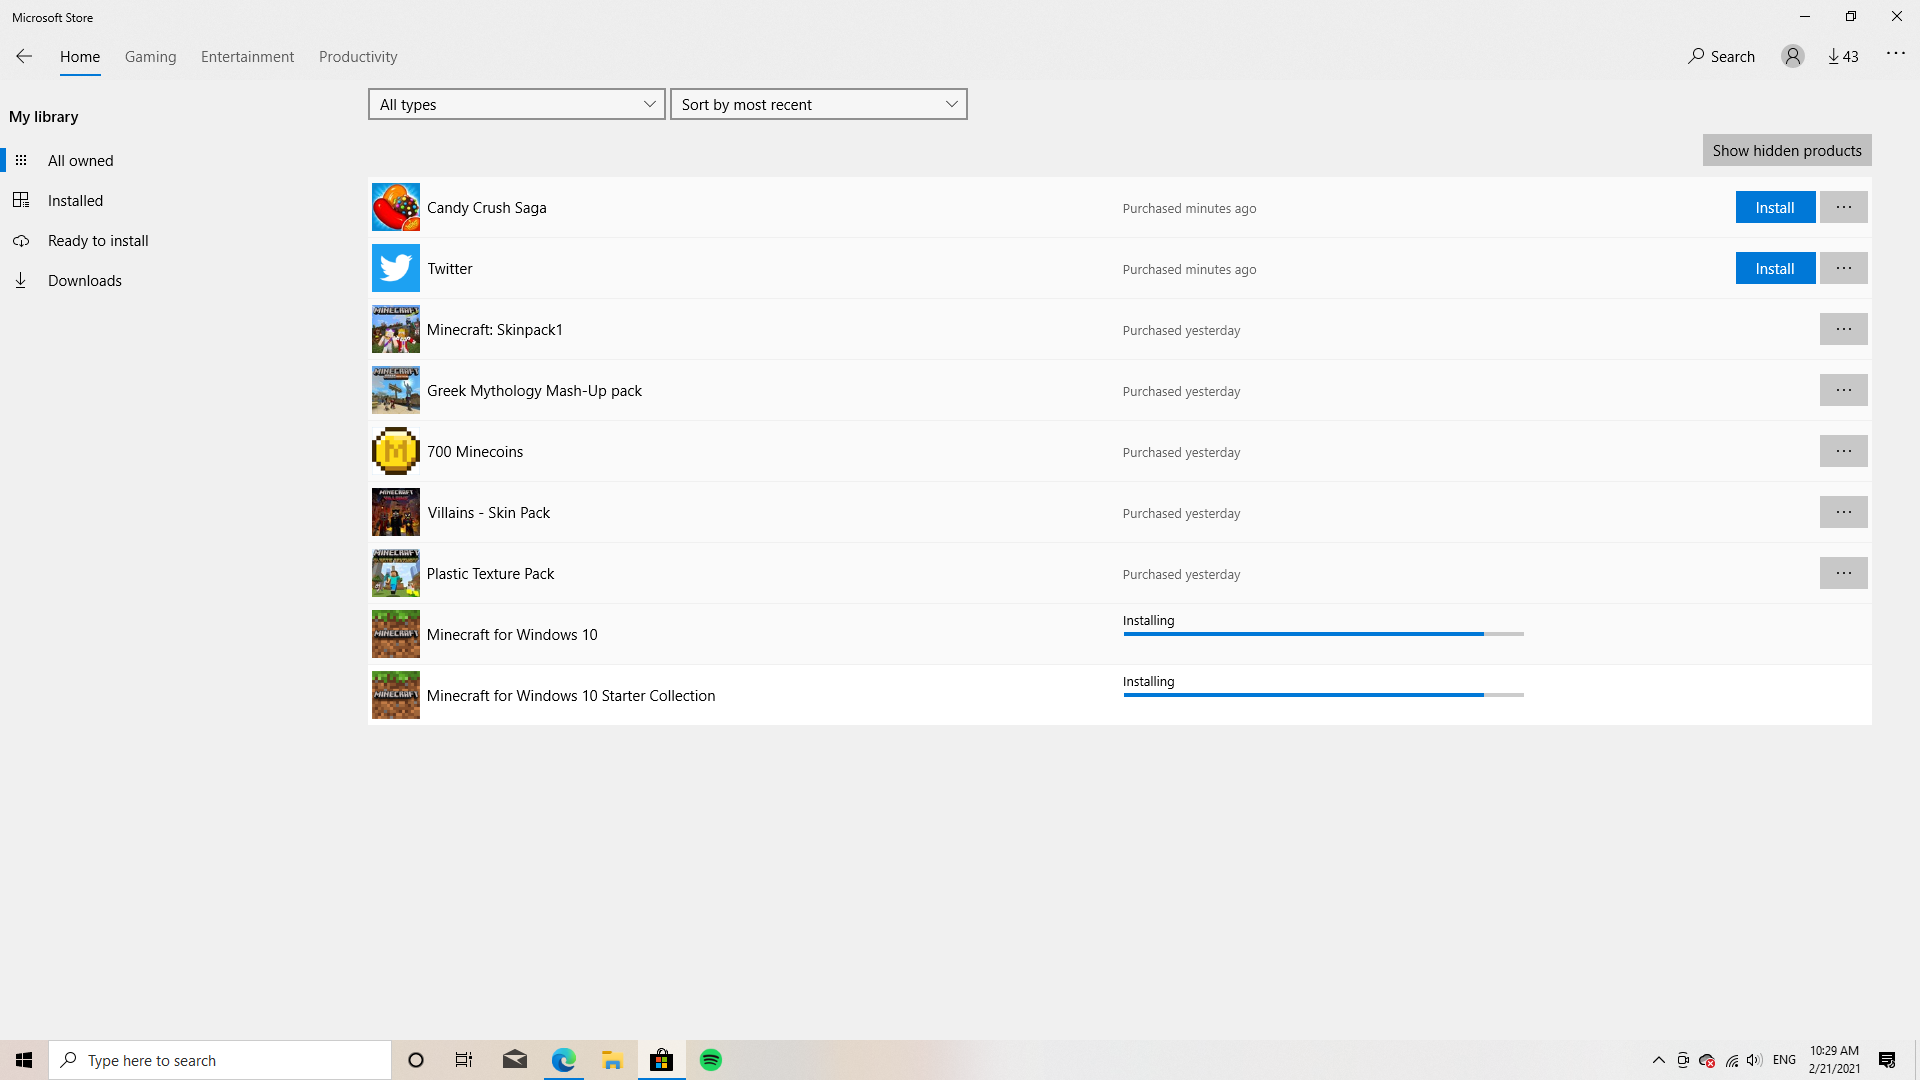Image resolution: width=1920 pixels, height=1080 pixels.
Task: Open the volume control in system tray
Action: coord(1754,1060)
